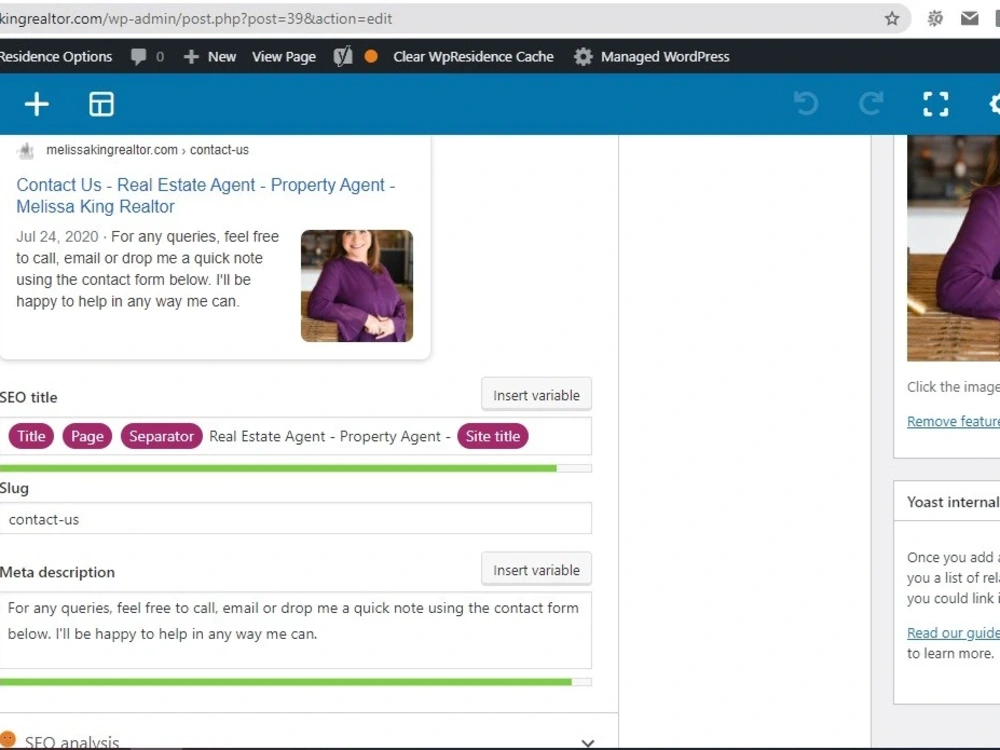Click melissakingrealtor.com contact-us breadcrumb
This screenshot has height=750, width=1000.
(147, 150)
